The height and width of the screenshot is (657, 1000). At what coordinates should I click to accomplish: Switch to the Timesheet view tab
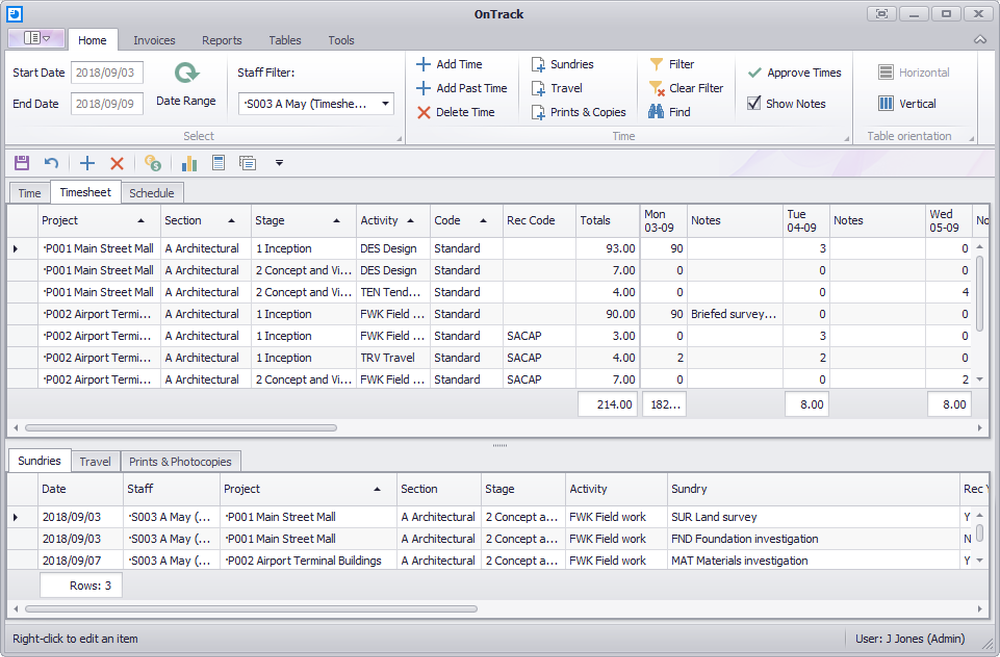click(x=85, y=193)
